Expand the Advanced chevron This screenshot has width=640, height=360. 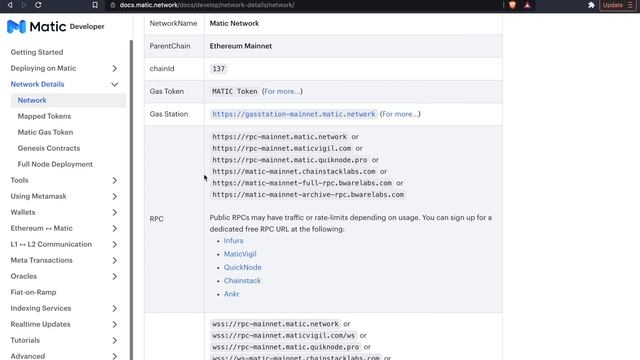pyautogui.click(x=115, y=356)
